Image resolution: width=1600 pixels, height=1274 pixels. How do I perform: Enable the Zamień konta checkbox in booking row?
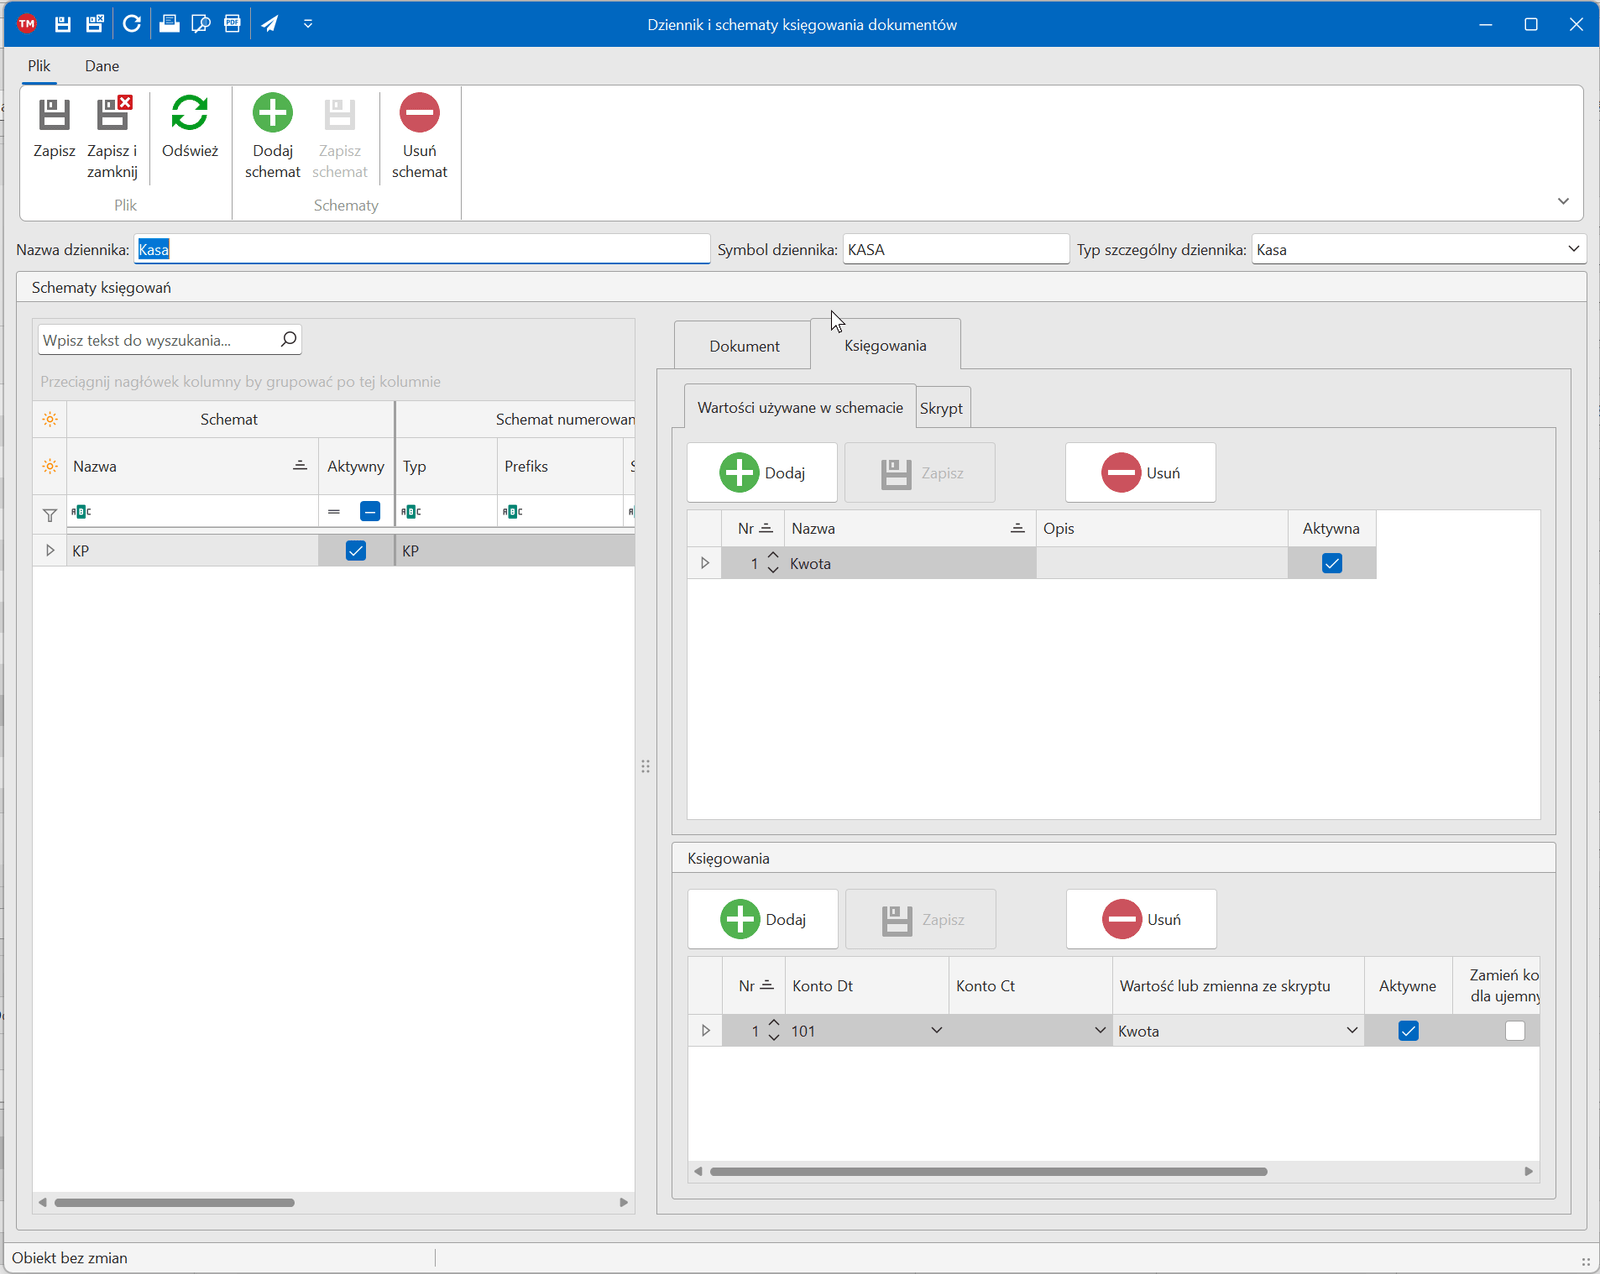tap(1514, 1031)
